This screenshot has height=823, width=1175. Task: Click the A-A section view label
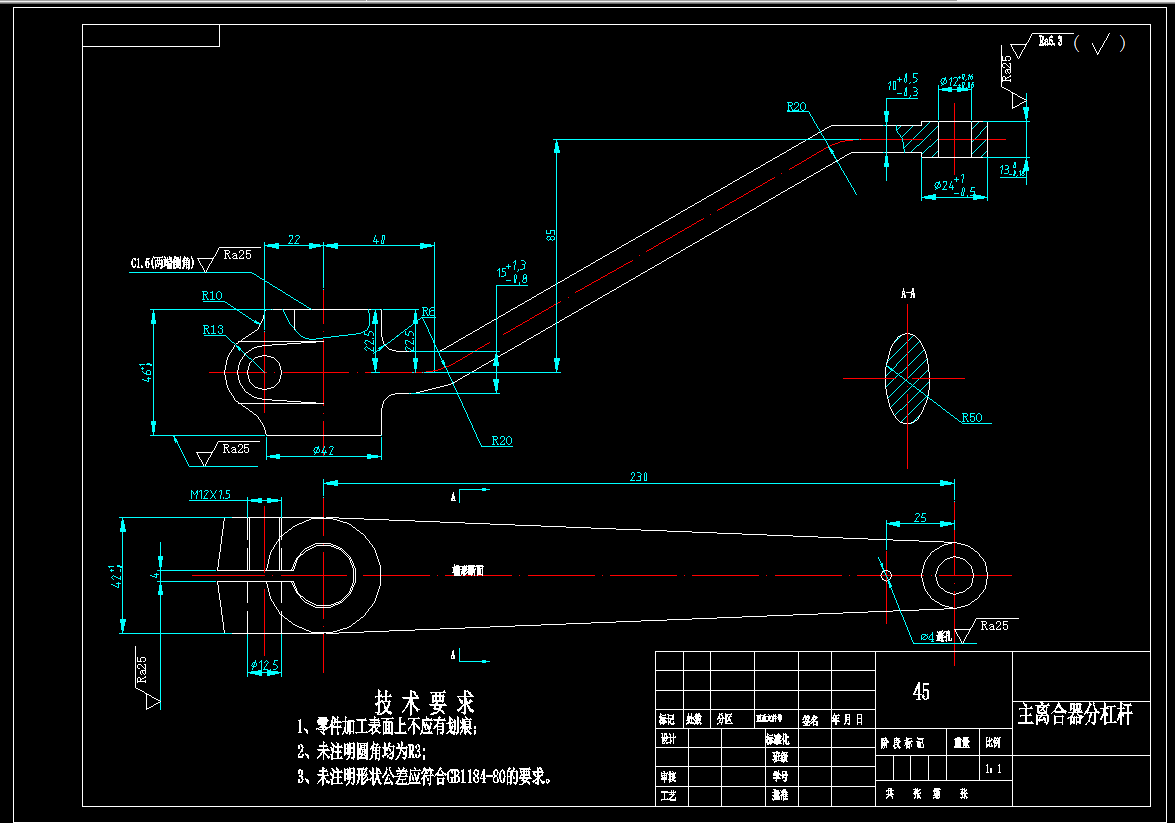907,293
